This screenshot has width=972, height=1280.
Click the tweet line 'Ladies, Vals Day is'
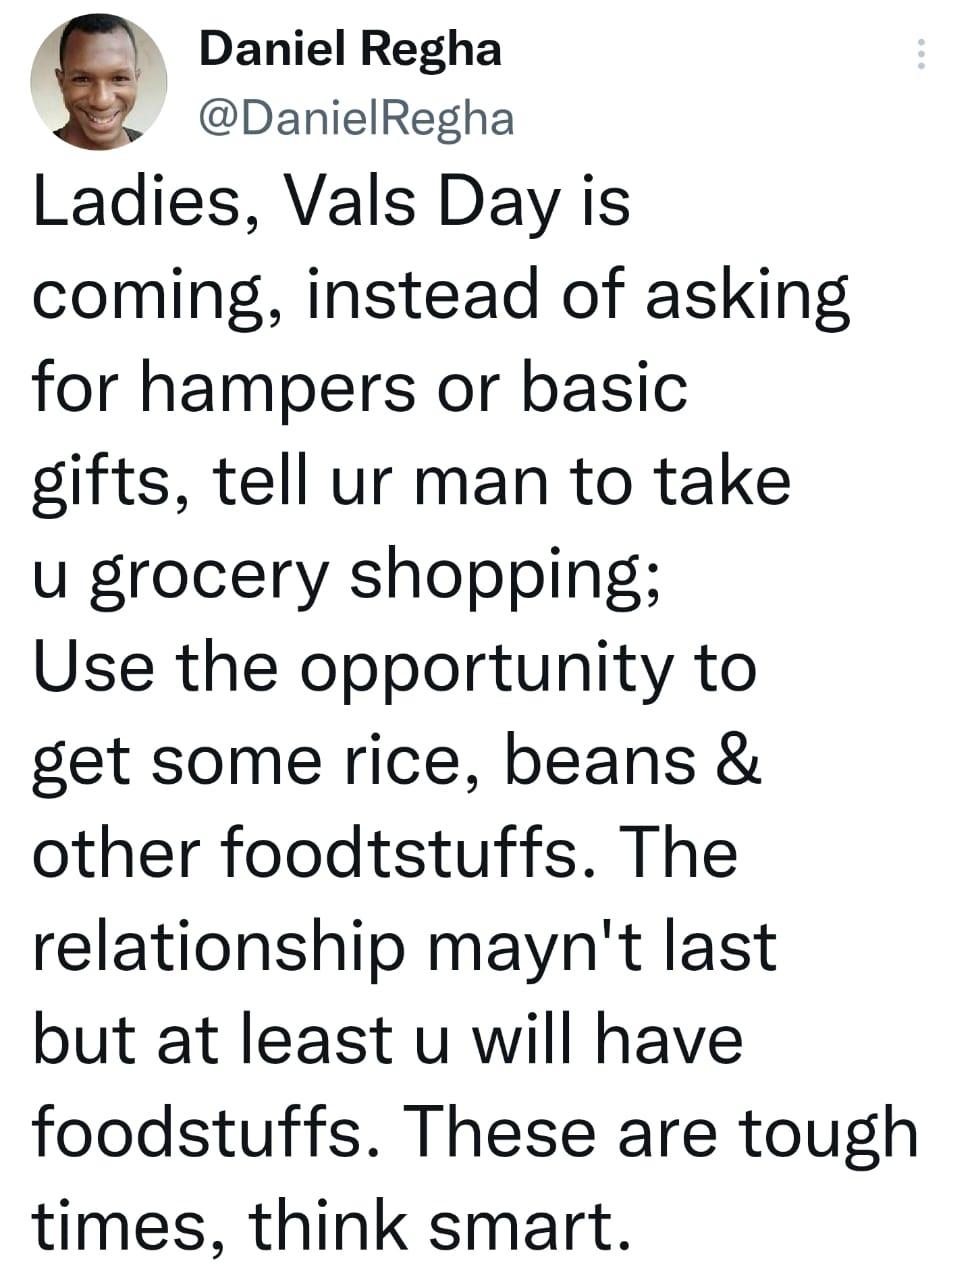click(x=331, y=203)
